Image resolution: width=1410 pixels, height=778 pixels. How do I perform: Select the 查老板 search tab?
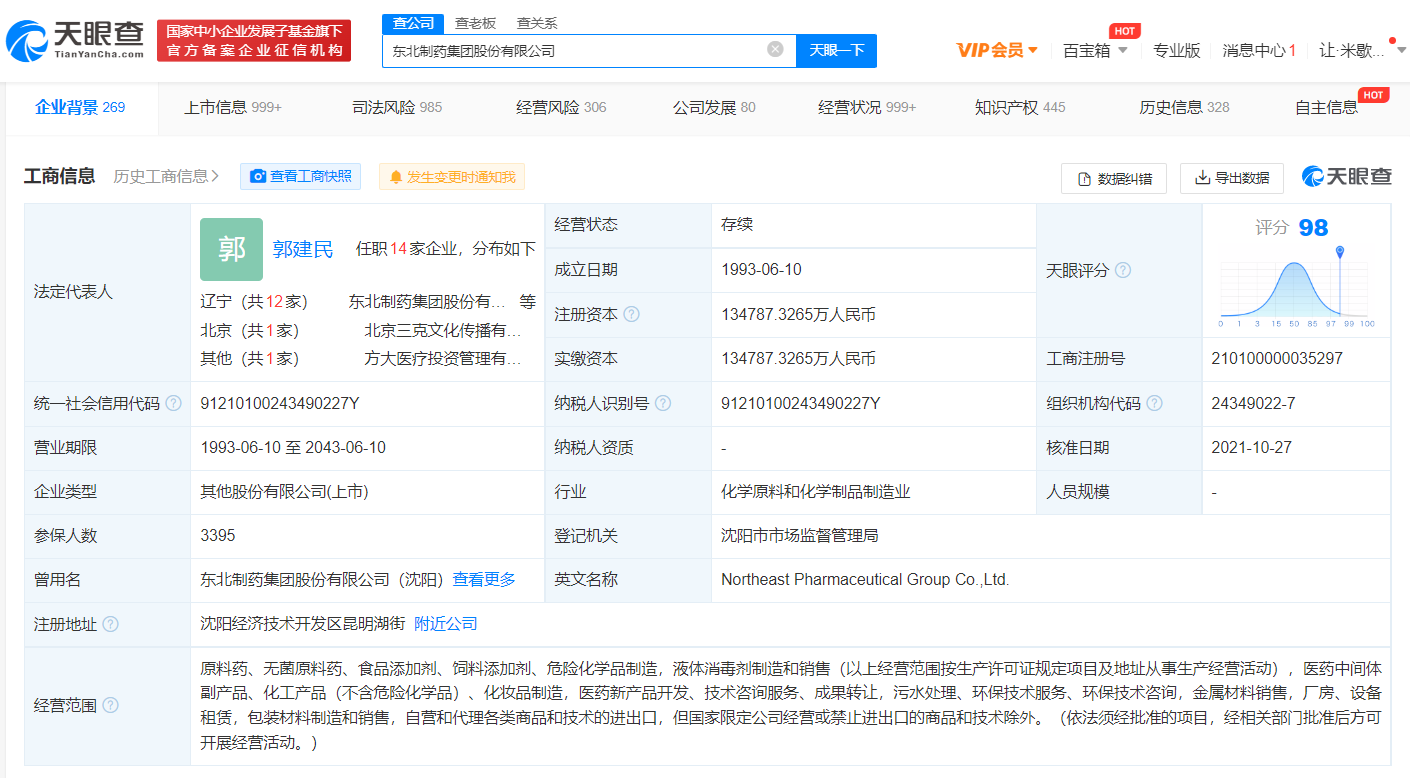tap(474, 22)
